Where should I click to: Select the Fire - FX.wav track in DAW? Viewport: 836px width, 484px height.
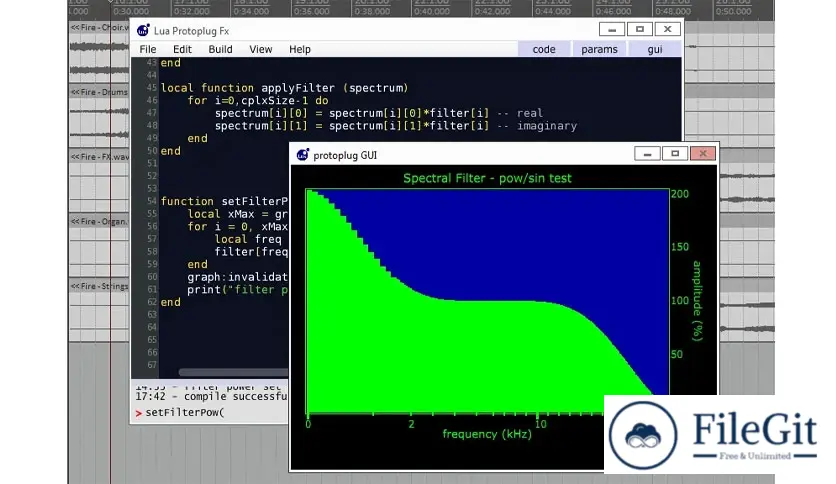pos(99,157)
